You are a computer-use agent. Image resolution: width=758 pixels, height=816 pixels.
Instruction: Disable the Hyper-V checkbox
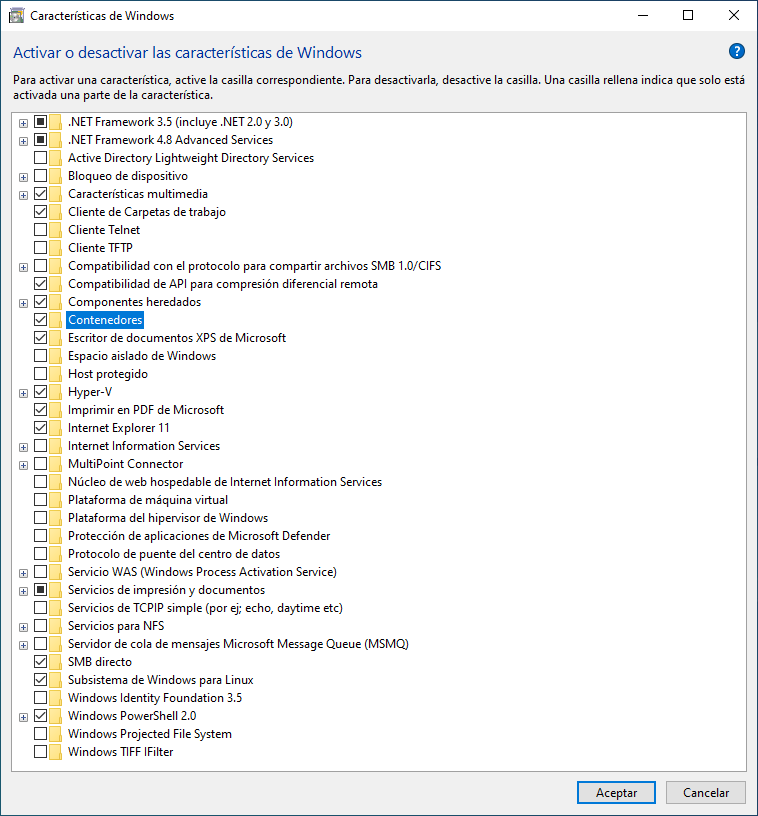[41, 392]
